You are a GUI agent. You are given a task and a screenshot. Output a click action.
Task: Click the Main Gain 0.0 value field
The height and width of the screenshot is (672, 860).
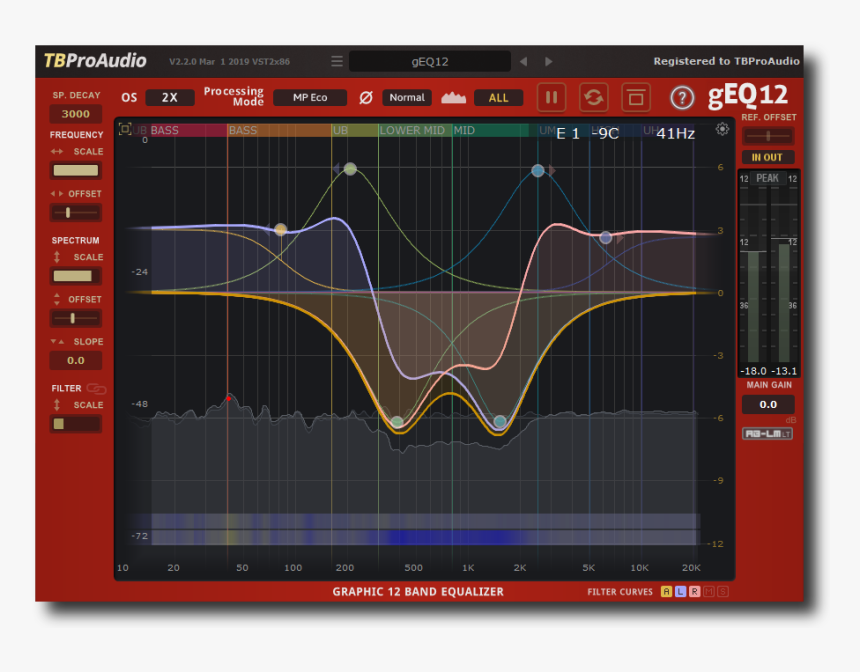tap(768, 405)
